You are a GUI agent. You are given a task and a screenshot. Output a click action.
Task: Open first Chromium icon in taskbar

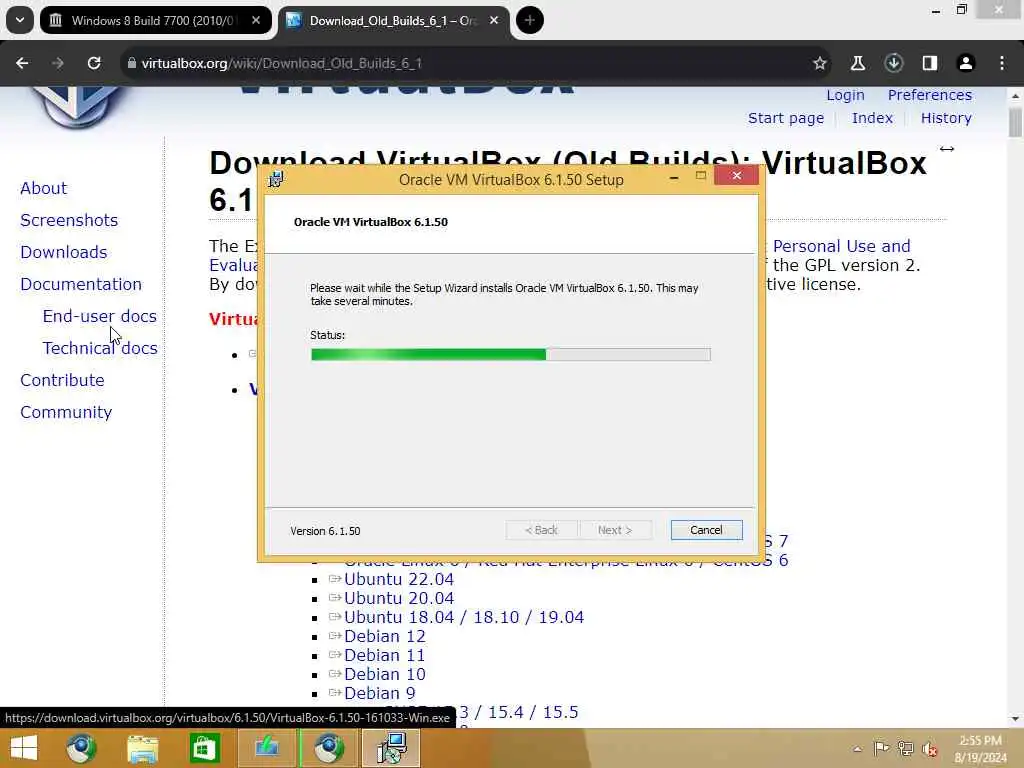tap(81, 748)
